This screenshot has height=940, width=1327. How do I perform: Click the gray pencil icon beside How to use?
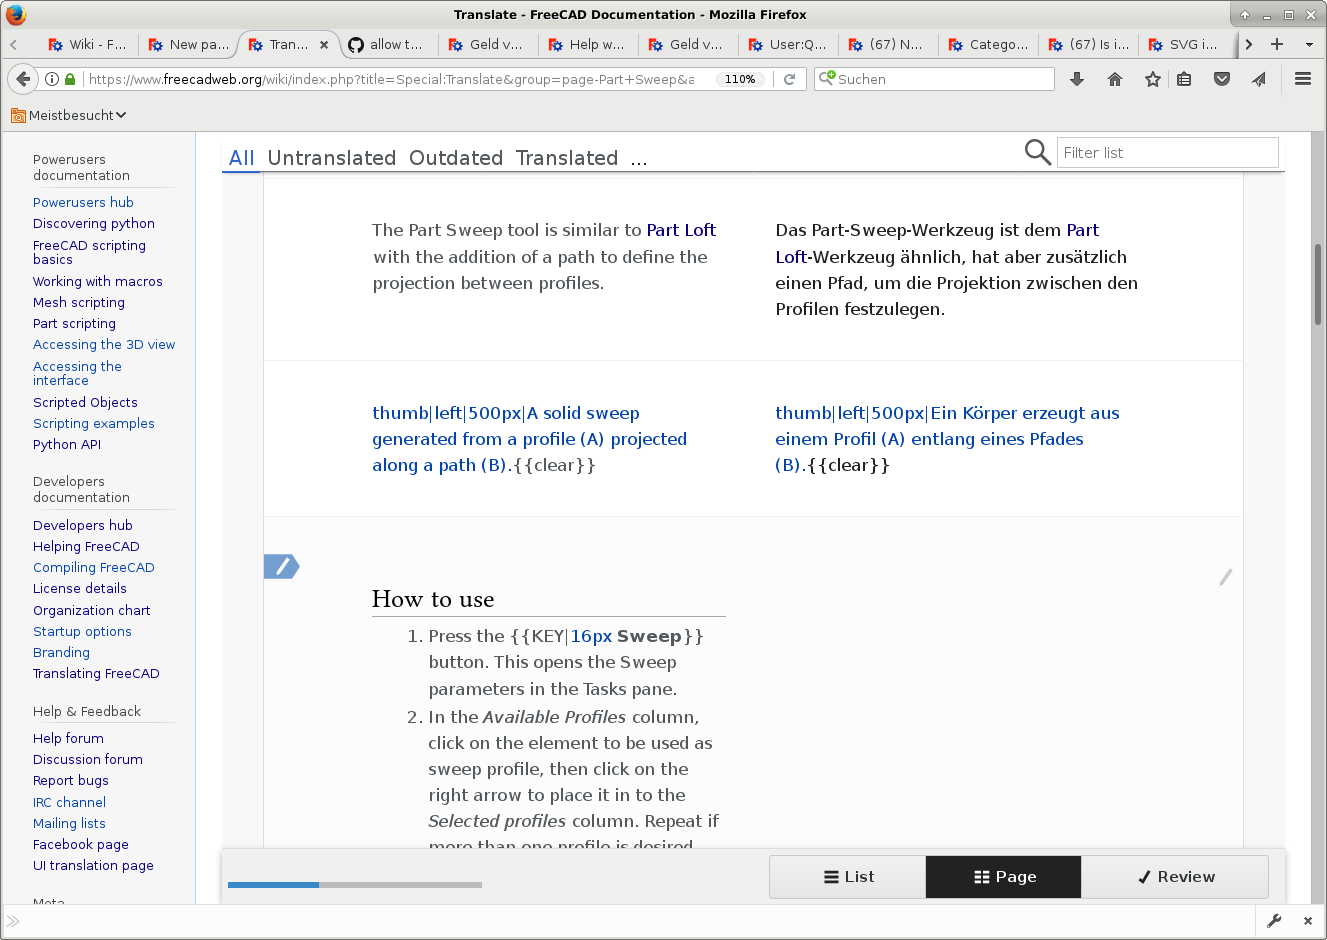coord(1225,577)
